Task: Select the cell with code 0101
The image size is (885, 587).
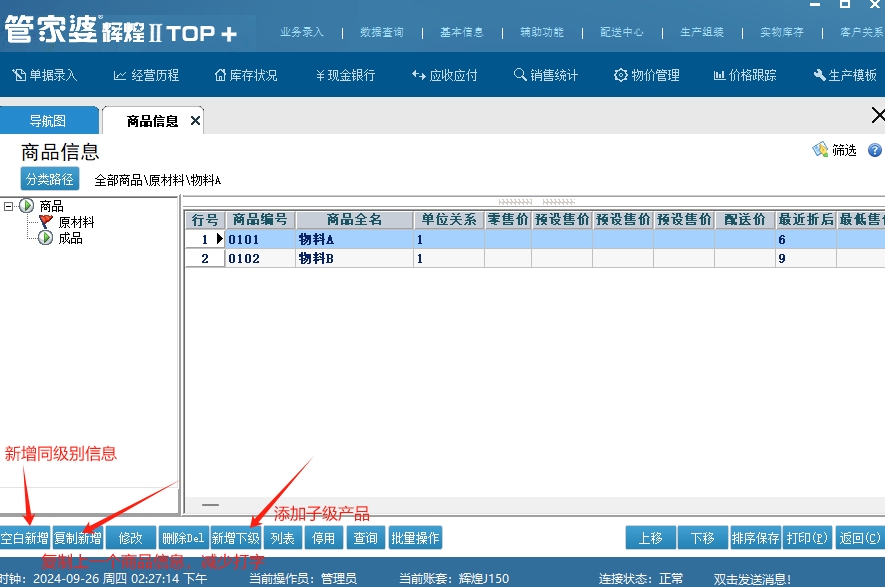Action: pyautogui.click(x=260, y=239)
